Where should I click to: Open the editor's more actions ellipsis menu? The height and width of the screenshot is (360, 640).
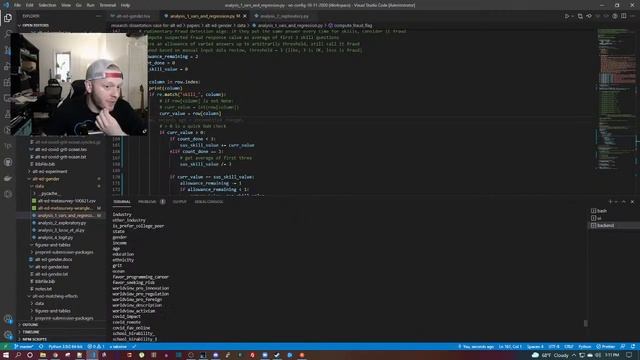[633, 16]
